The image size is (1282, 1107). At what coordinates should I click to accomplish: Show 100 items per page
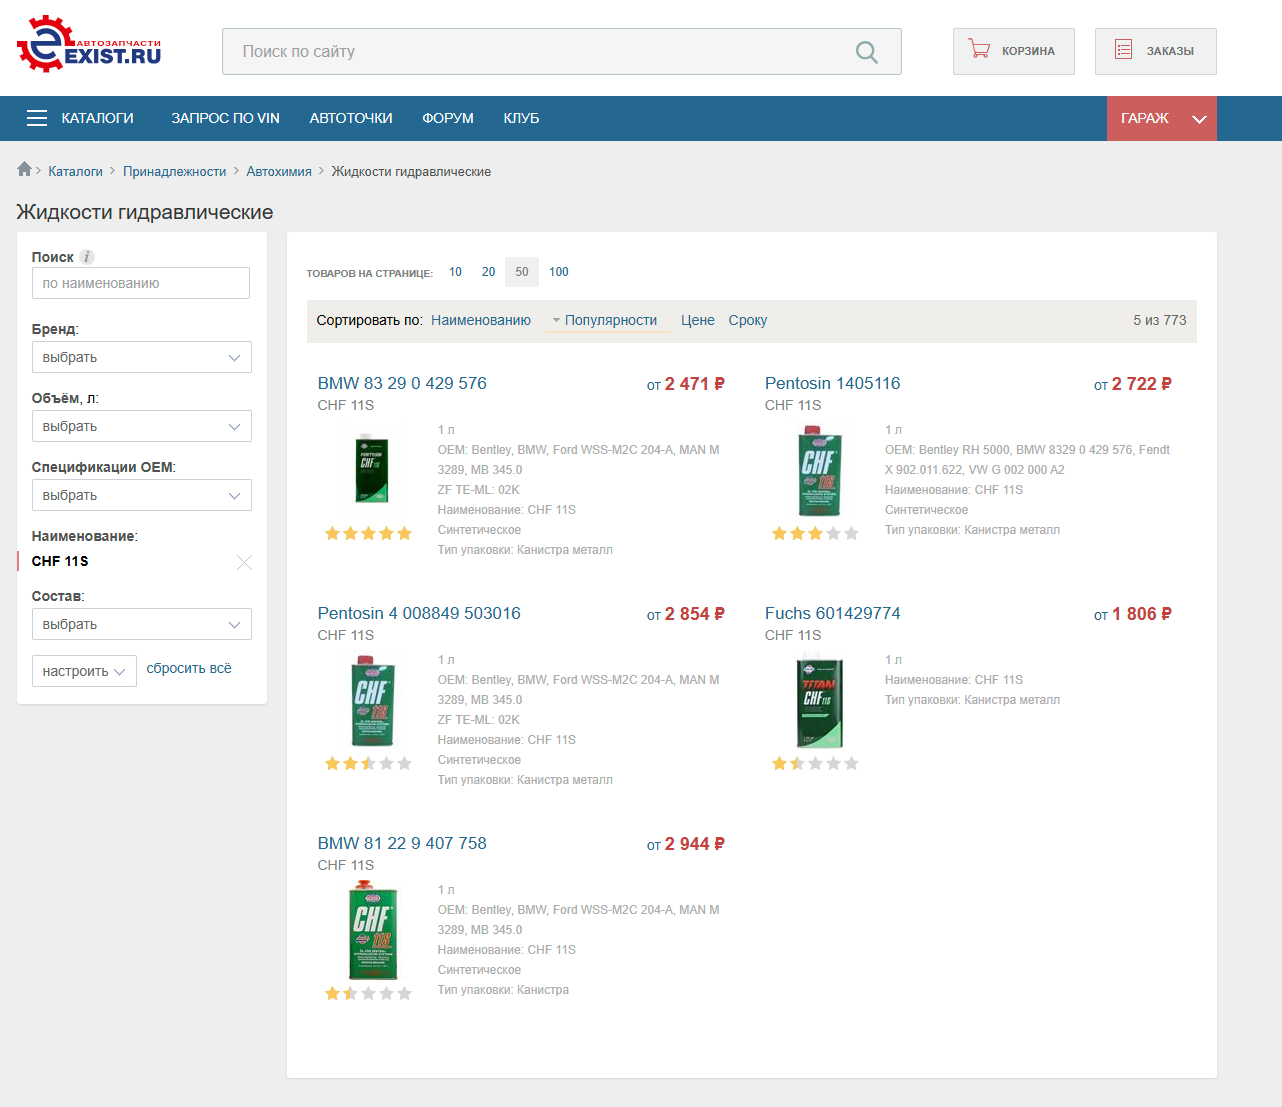[559, 272]
